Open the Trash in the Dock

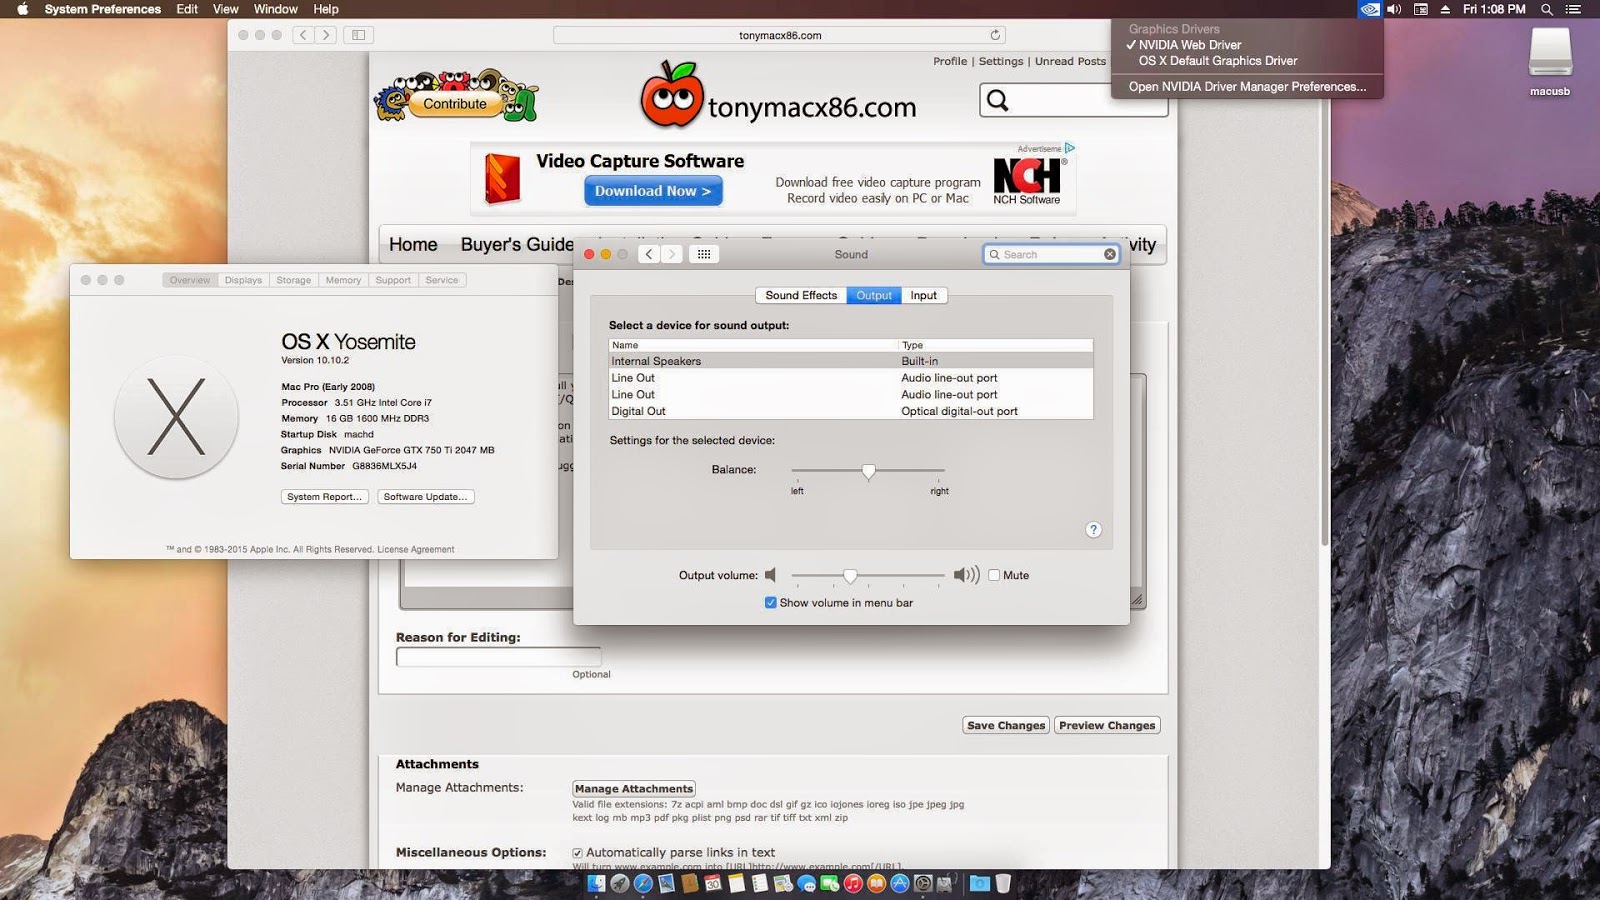coord(1003,883)
